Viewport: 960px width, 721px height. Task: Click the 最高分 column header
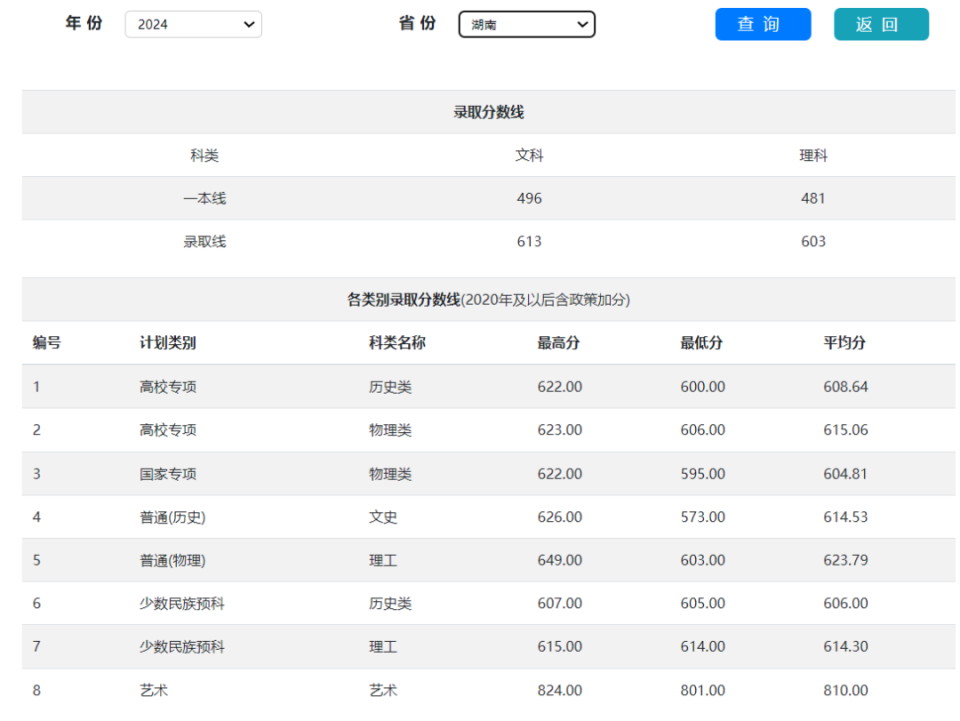point(558,343)
